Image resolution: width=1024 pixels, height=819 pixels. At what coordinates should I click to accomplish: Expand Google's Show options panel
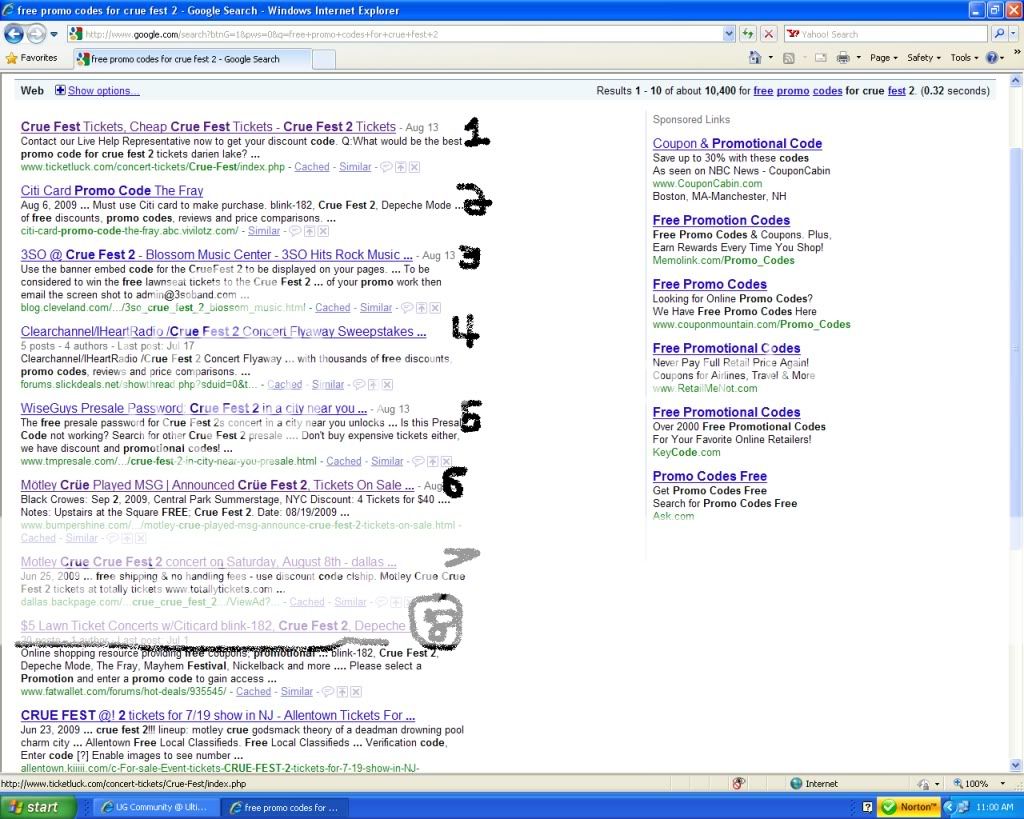coord(103,91)
